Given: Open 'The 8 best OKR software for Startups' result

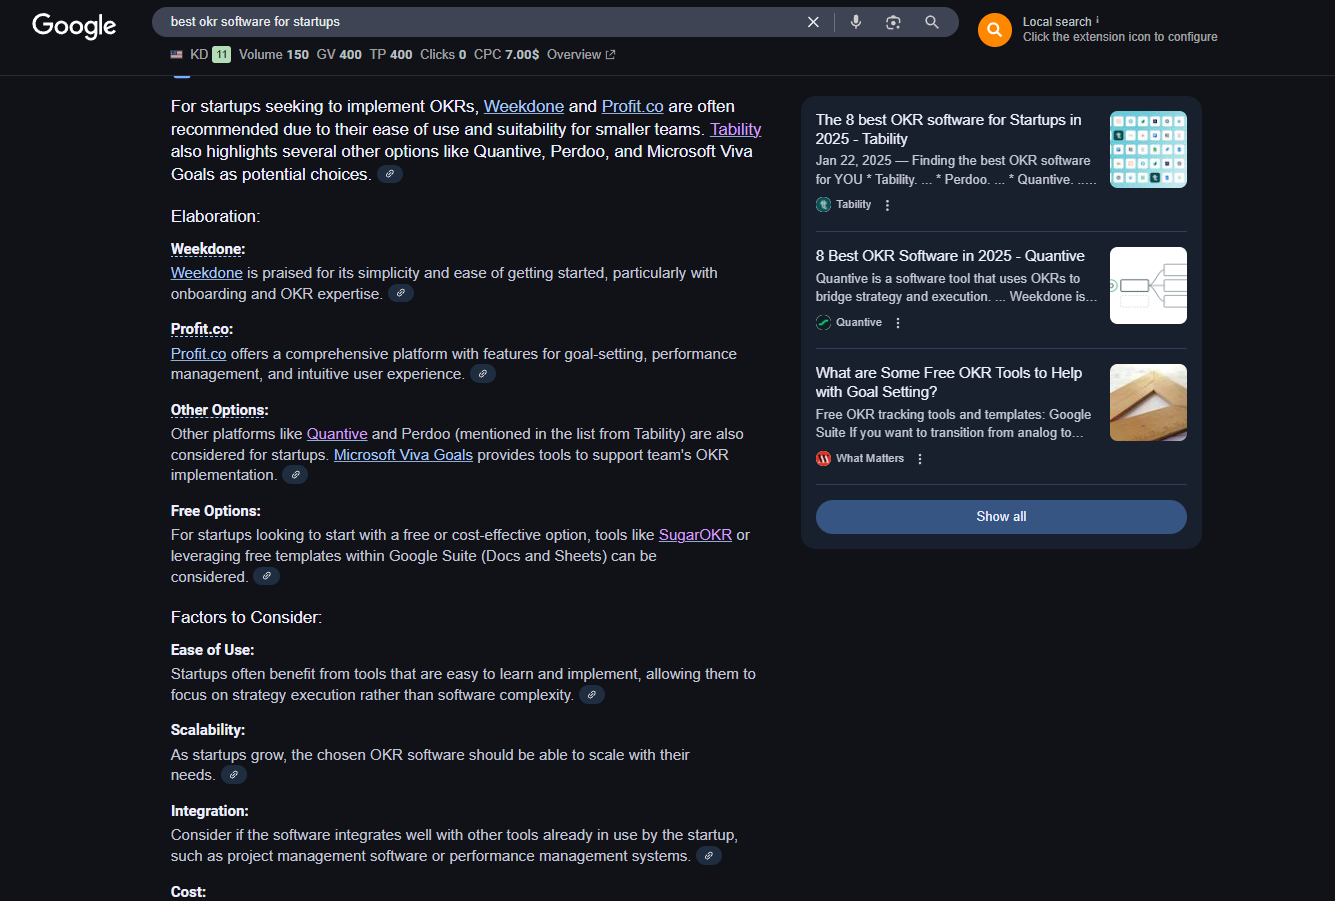Looking at the screenshot, I should tap(948, 129).
